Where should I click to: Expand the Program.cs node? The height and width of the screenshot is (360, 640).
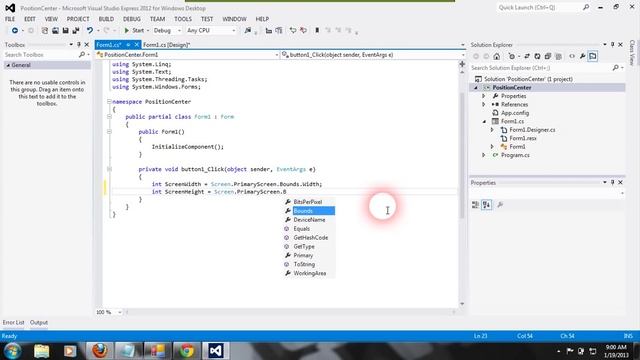484,155
